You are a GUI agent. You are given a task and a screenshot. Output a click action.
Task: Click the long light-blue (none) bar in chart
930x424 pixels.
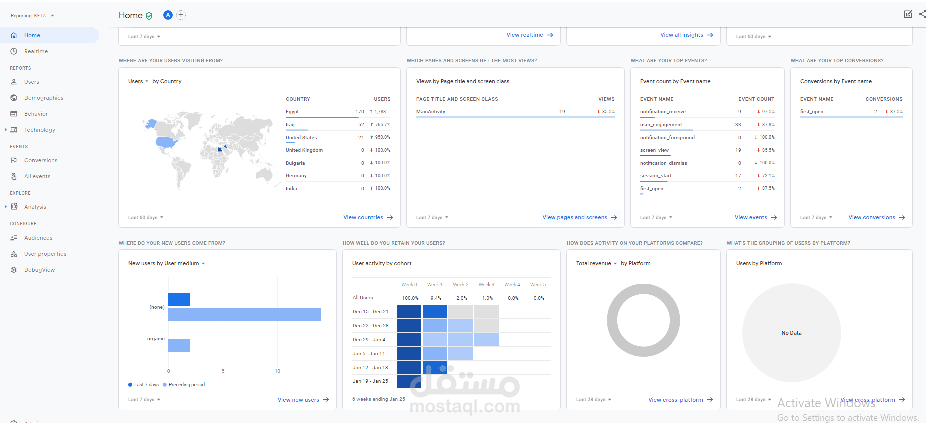coord(244,314)
